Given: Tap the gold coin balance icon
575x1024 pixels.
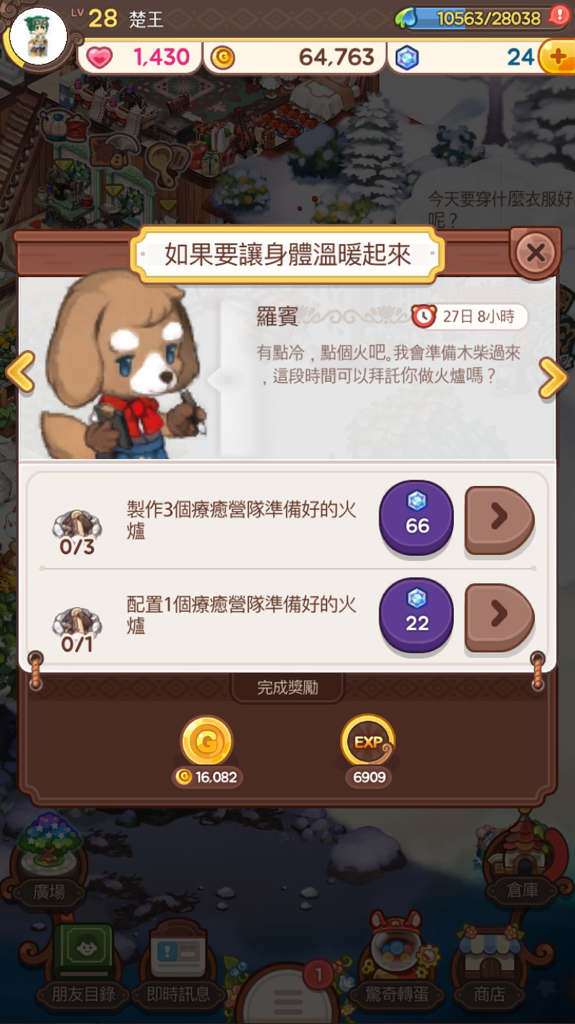Looking at the screenshot, I should [223, 58].
